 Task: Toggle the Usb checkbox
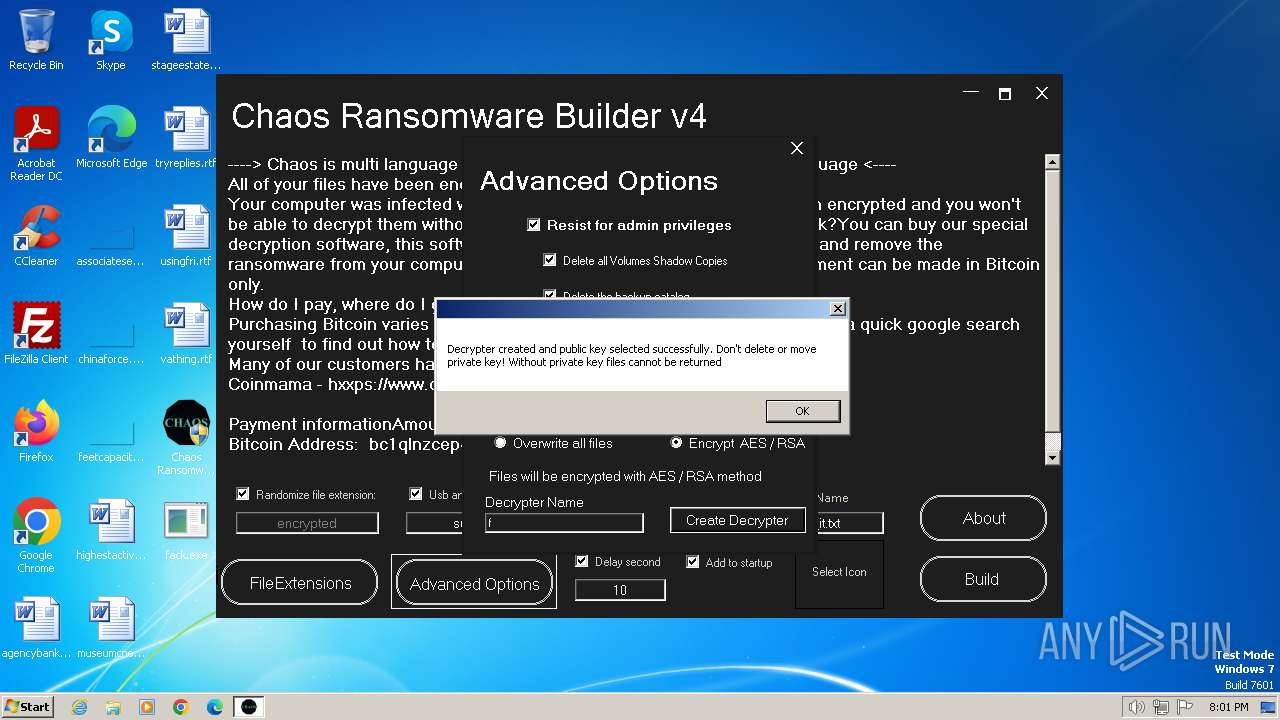pos(416,494)
